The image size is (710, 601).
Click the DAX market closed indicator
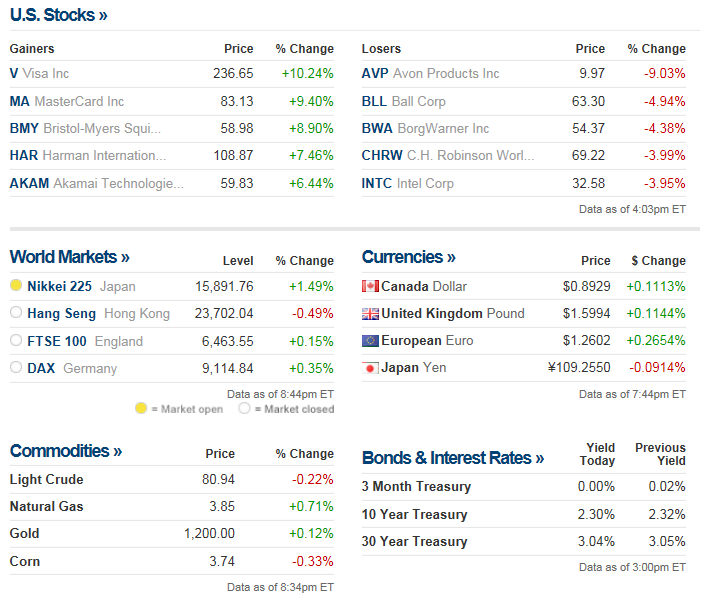point(16,368)
